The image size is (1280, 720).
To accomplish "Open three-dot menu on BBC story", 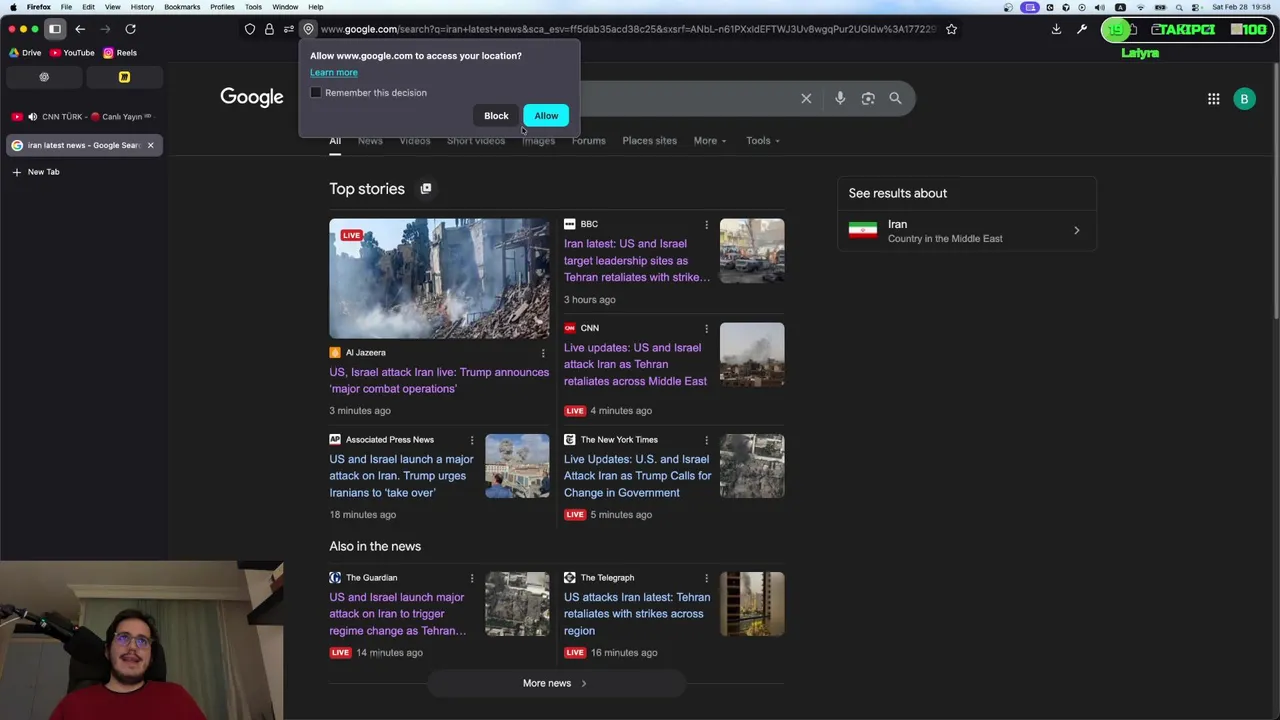I will [x=706, y=224].
